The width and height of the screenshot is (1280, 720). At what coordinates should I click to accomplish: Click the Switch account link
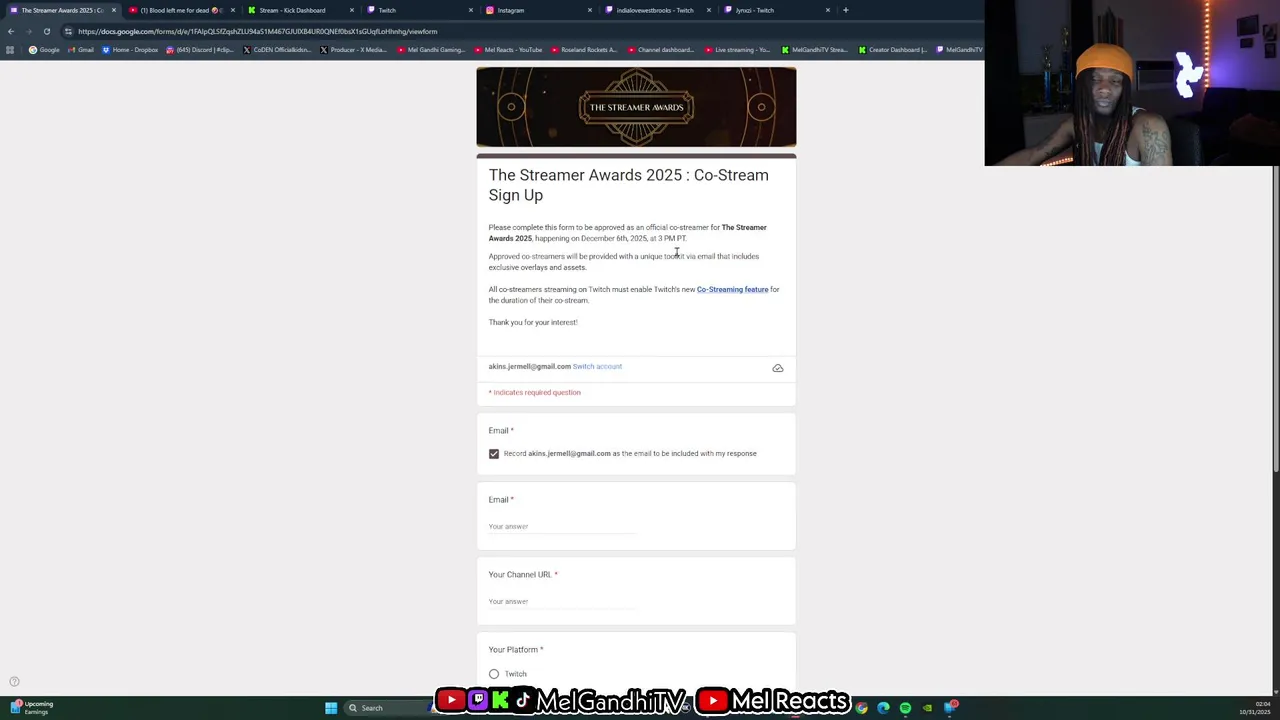(x=597, y=366)
